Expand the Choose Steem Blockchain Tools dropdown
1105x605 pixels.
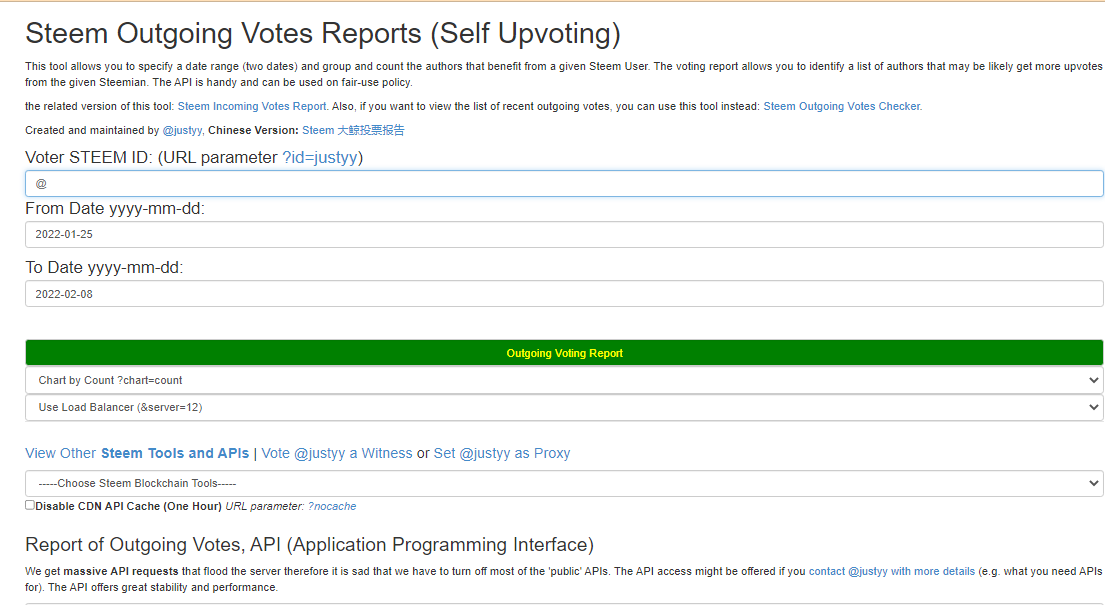click(x=564, y=483)
